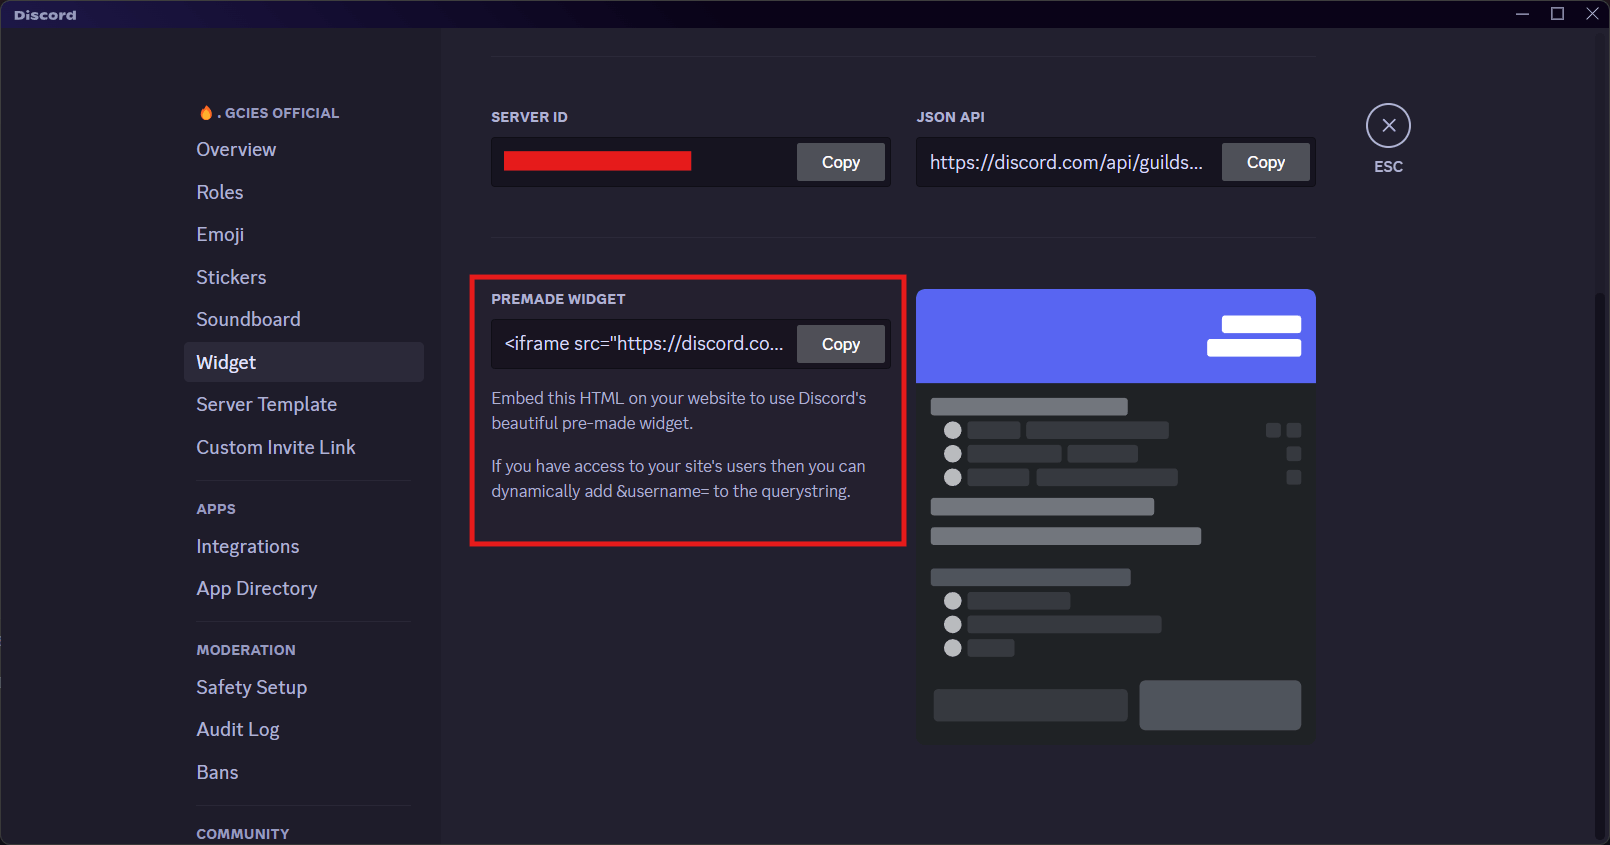Viewport: 1610px width, 845px height.
Task: Click the 'Embed this HTML' description text
Action: (679, 411)
